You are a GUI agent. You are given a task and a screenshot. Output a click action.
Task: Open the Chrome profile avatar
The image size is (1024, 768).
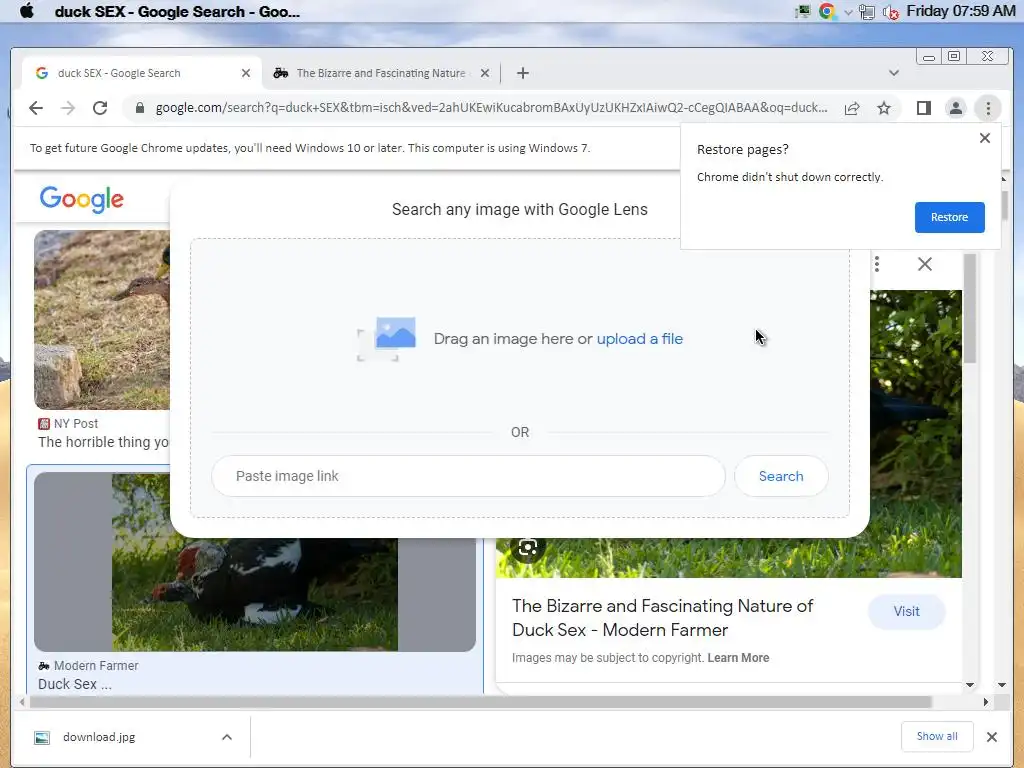(x=955, y=108)
